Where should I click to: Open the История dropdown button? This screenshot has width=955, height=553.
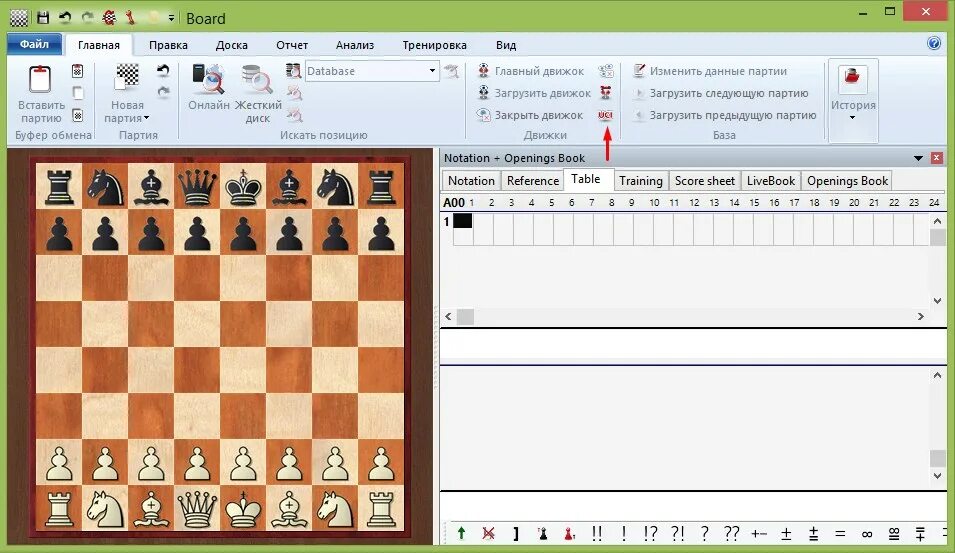click(x=853, y=100)
